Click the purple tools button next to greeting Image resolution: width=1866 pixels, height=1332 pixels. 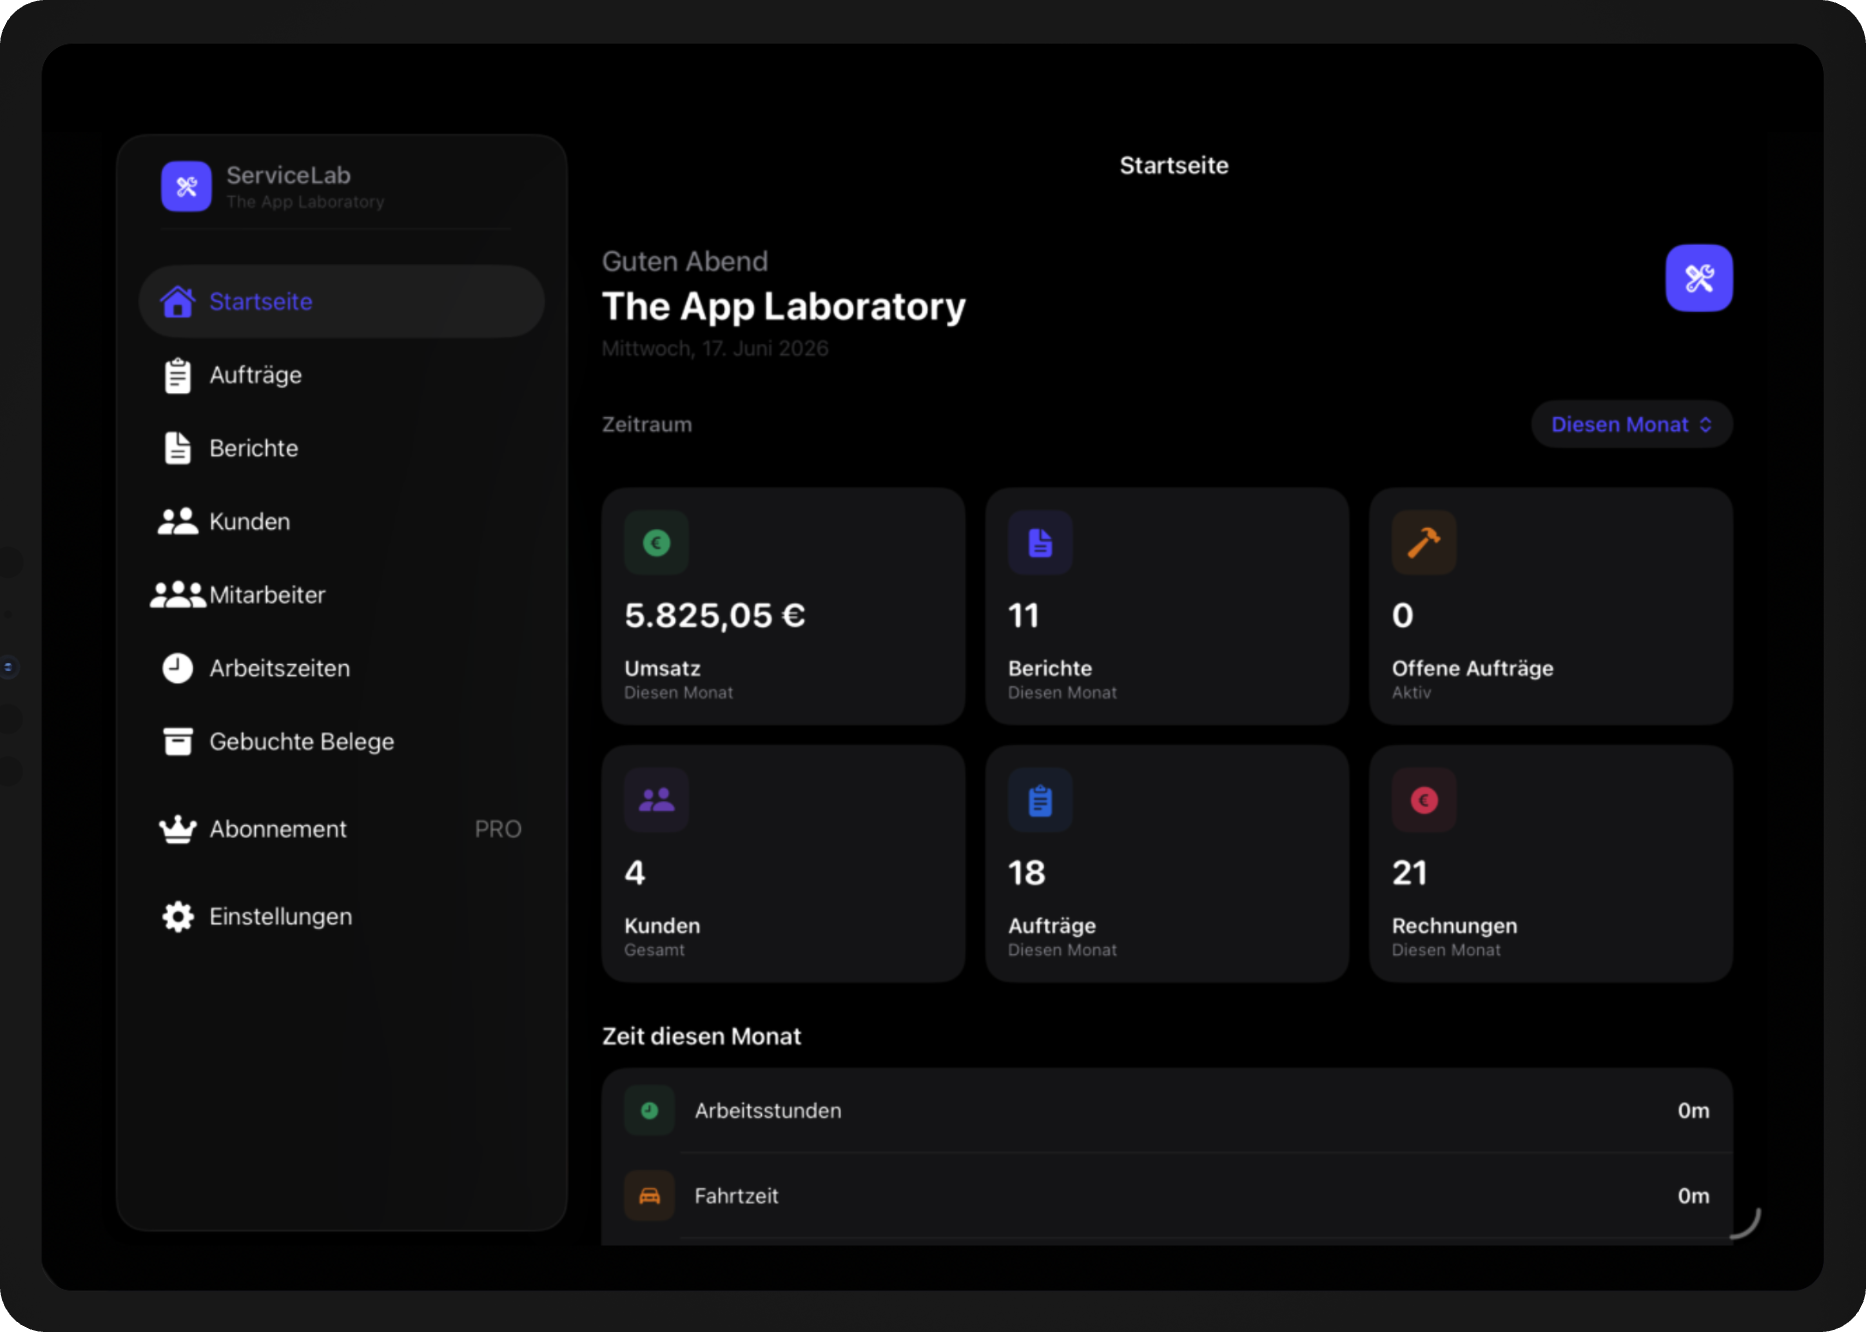click(1699, 278)
